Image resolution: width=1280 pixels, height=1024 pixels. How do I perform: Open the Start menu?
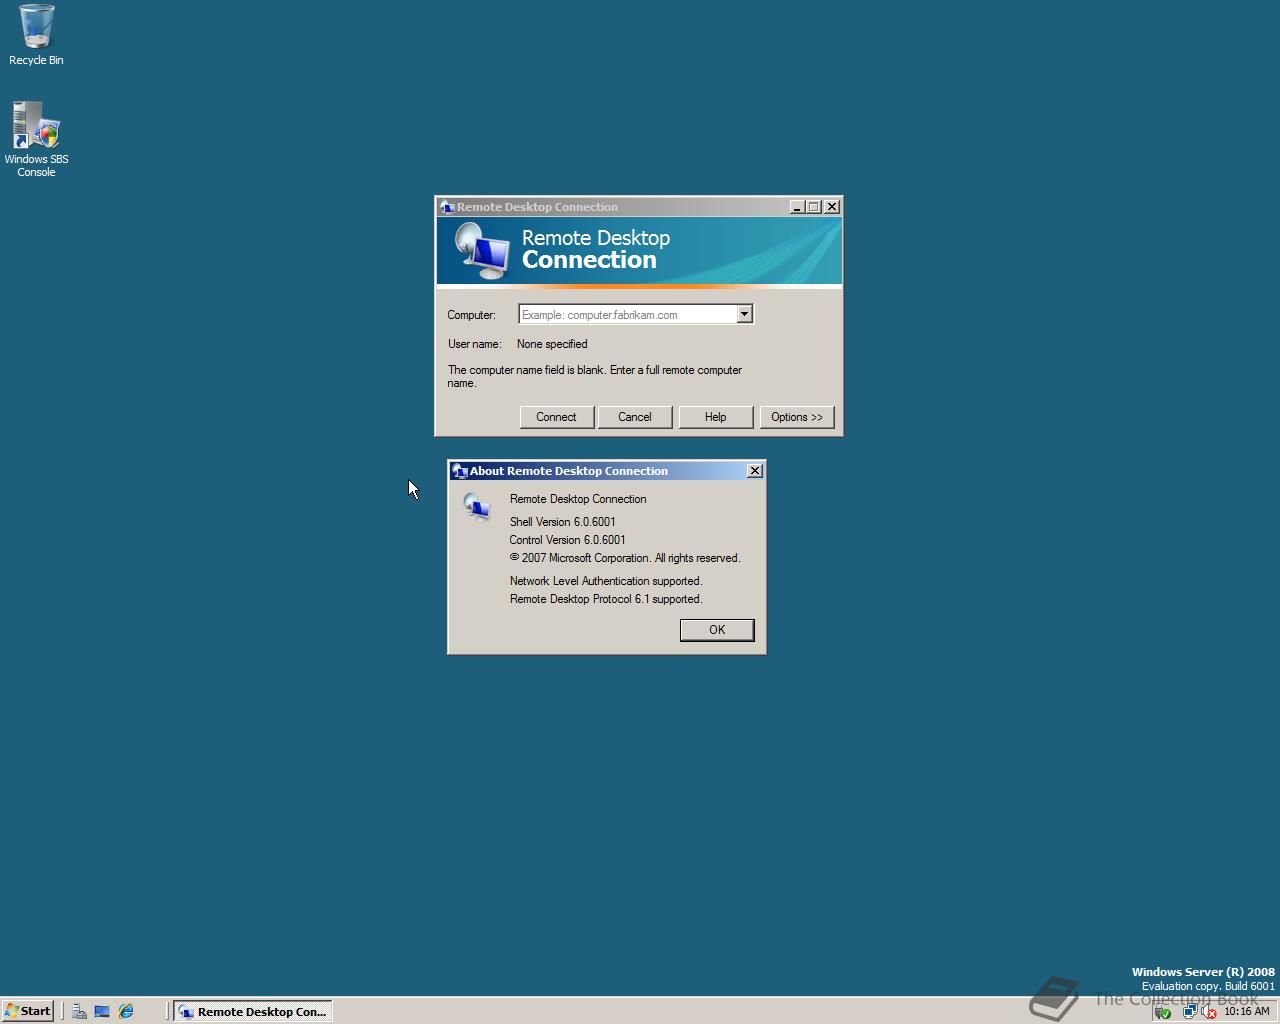click(28, 1011)
